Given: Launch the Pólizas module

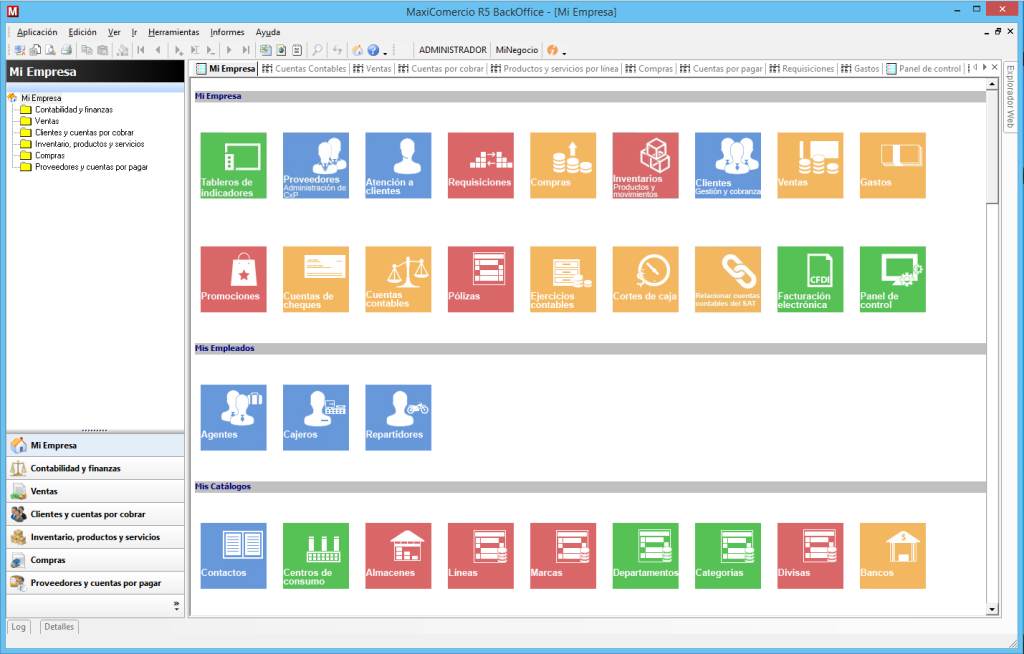Looking at the screenshot, I should tap(480, 278).
